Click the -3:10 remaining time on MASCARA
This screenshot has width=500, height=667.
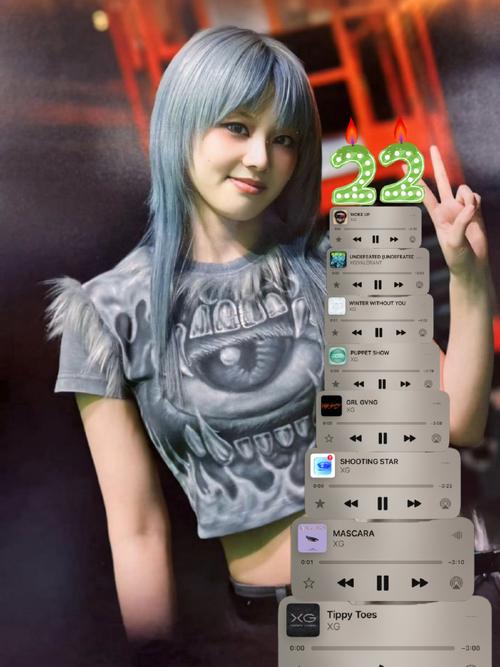pyautogui.click(x=456, y=562)
